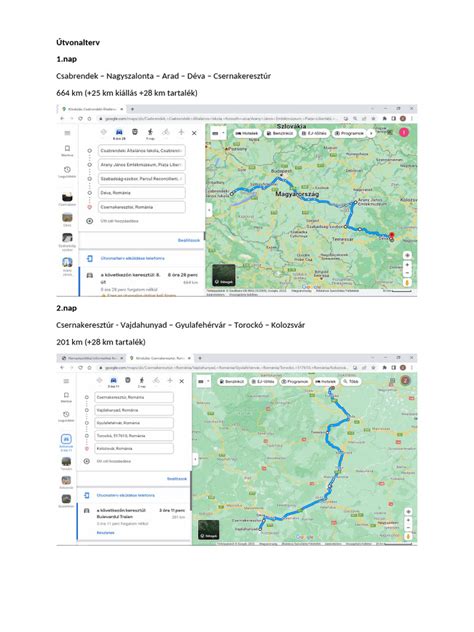Open Beállítások options in Day 1 map
The height and width of the screenshot is (632, 474).
[x=189, y=240]
